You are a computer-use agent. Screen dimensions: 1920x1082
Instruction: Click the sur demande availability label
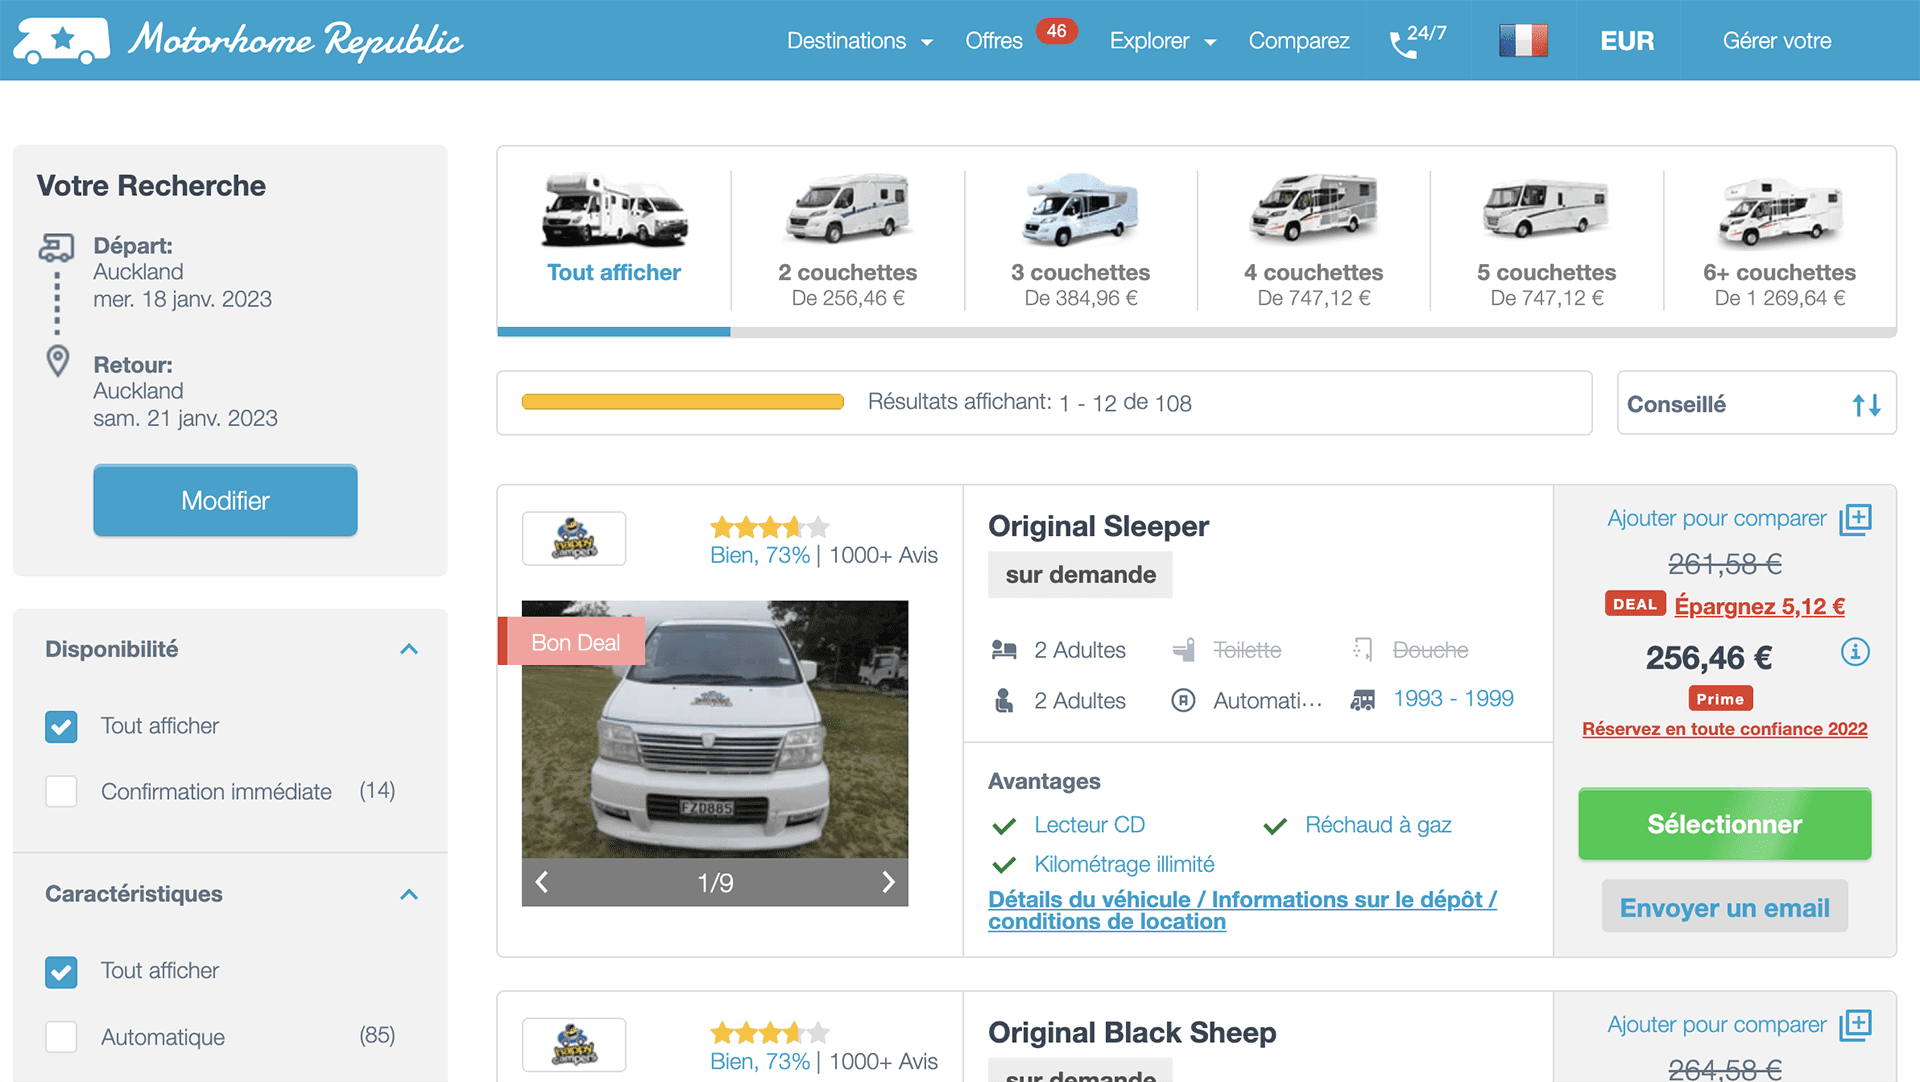point(1080,575)
